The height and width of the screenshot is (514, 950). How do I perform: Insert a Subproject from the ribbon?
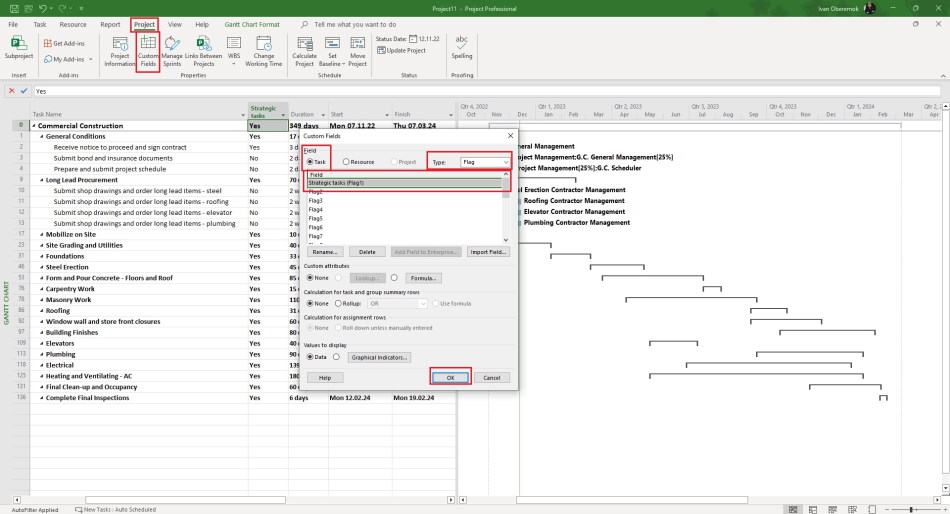click(x=19, y=48)
